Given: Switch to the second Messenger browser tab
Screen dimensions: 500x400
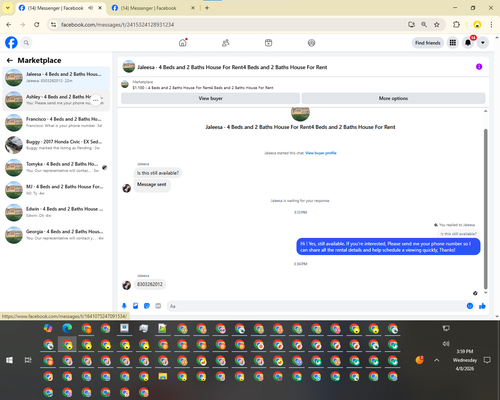Looking at the screenshot, I should click(x=153, y=8).
